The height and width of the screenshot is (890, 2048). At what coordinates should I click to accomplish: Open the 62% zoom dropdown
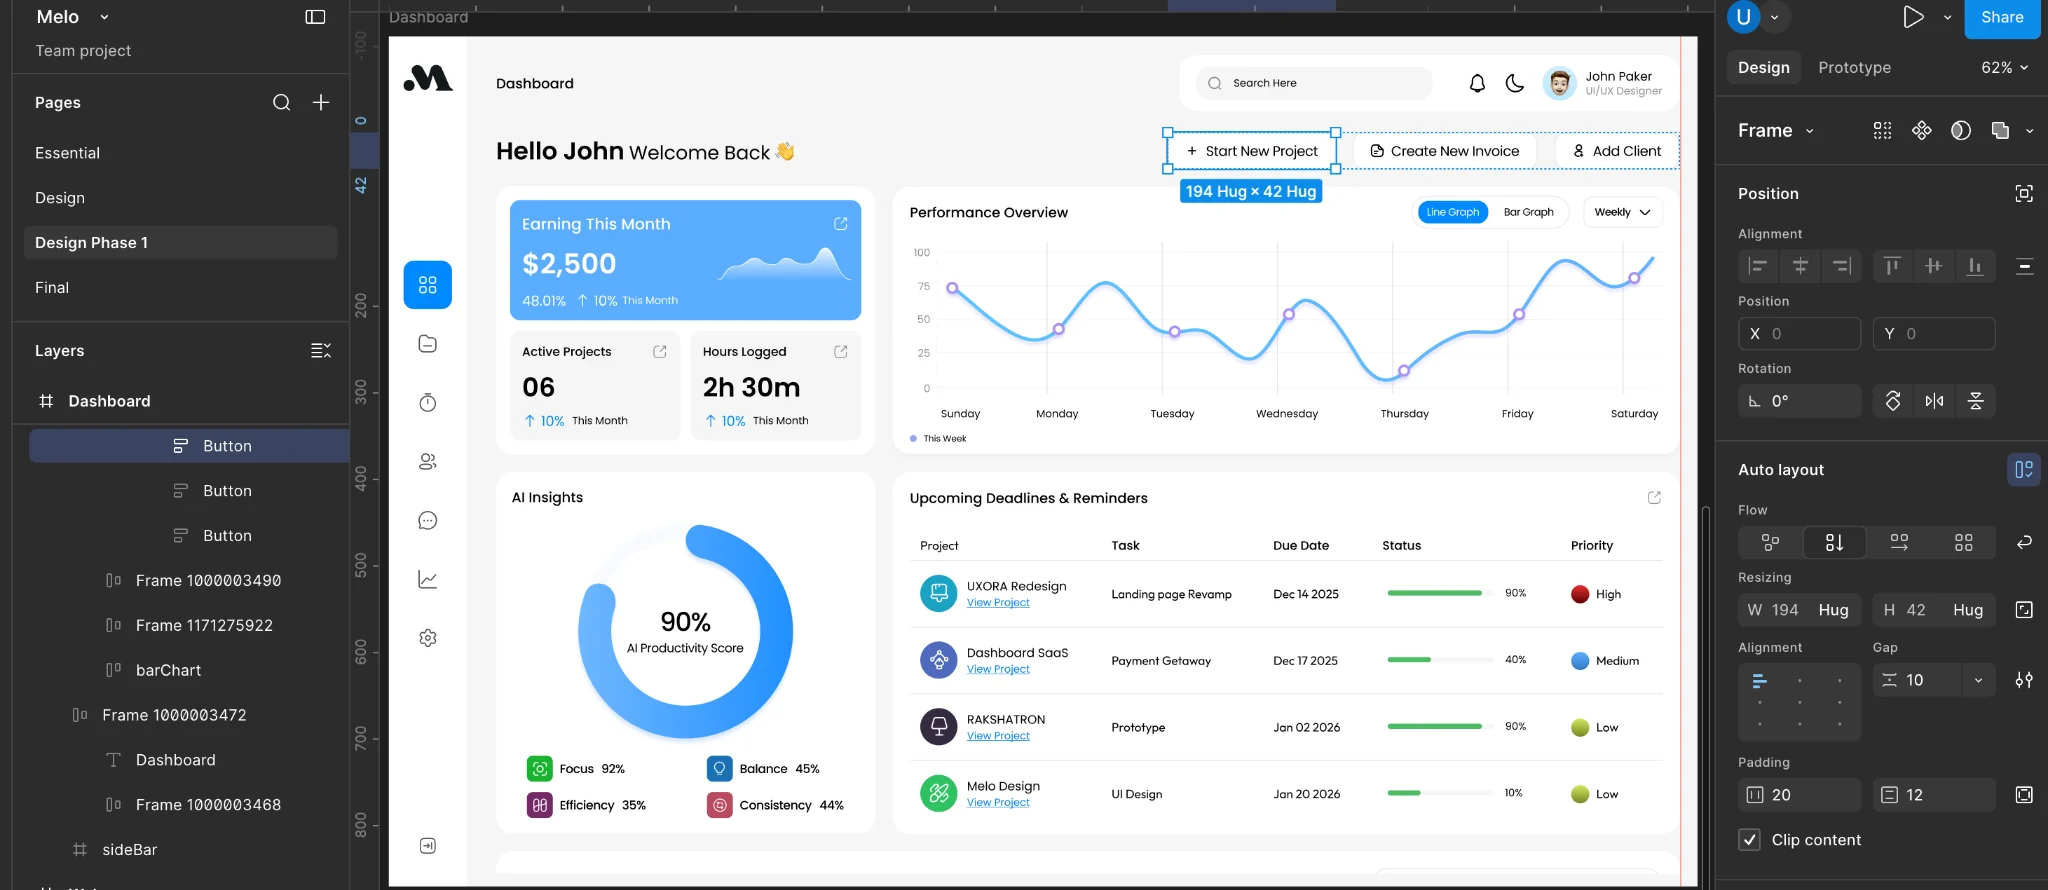click(x=2005, y=67)
